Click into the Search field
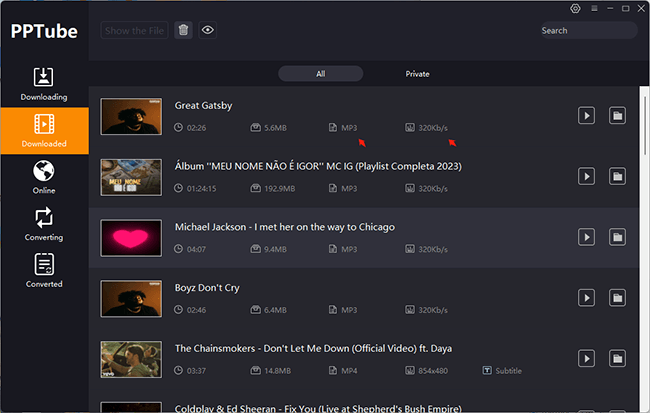 [x=587, y=31]
